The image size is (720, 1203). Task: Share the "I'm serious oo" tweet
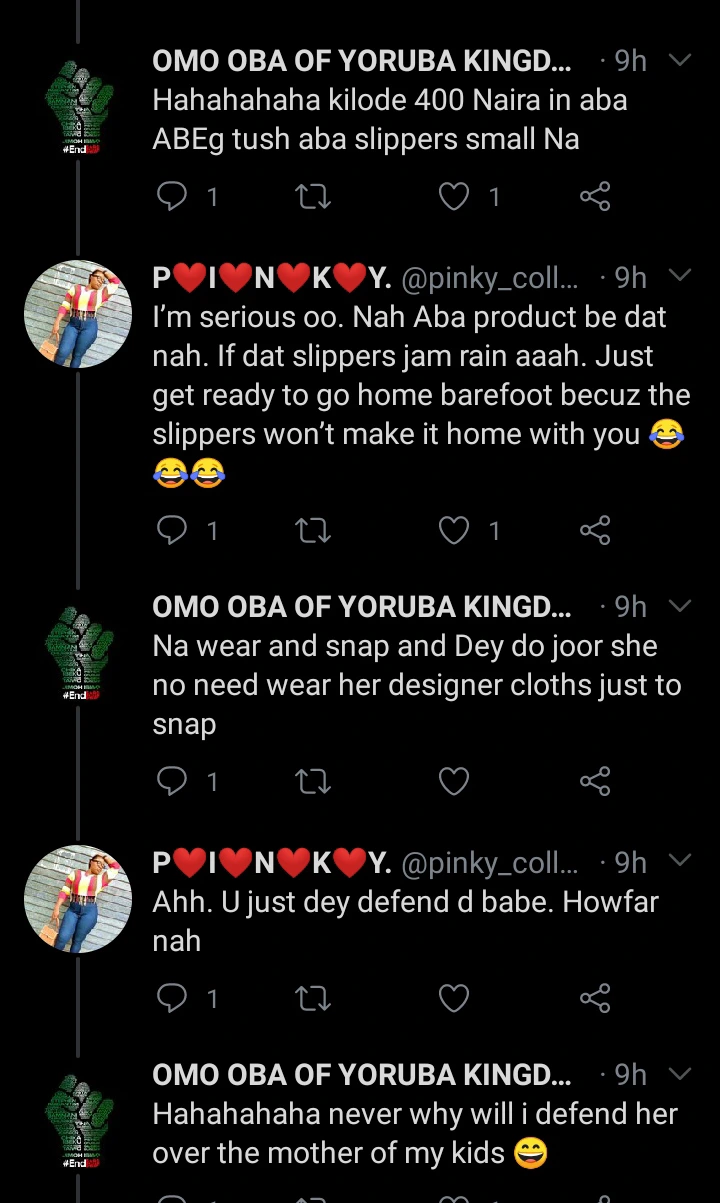(x=595, y=530)
